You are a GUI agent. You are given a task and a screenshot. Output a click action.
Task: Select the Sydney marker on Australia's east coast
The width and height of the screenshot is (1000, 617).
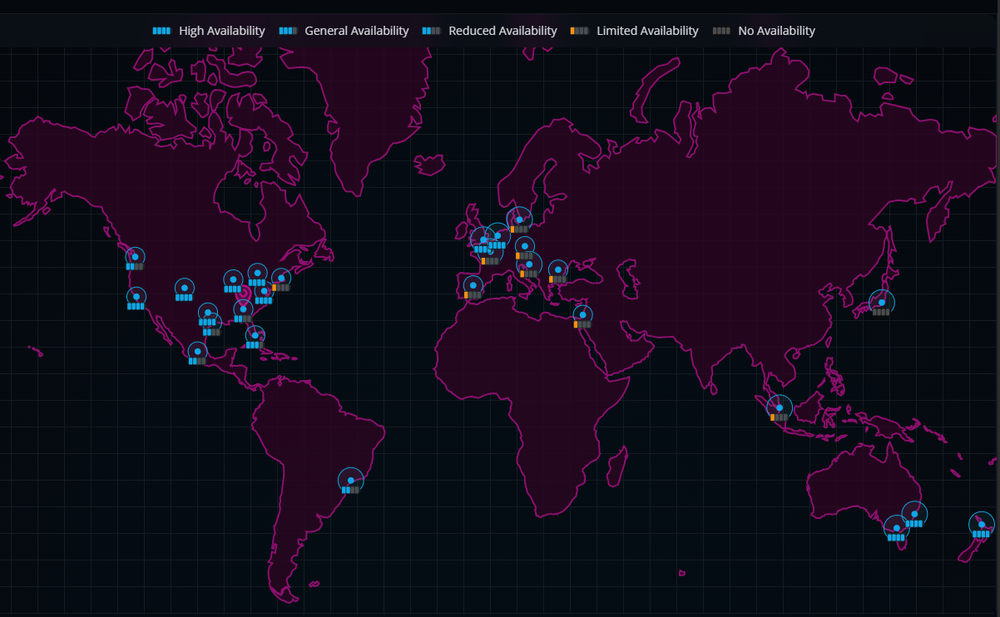click(914, 513)
